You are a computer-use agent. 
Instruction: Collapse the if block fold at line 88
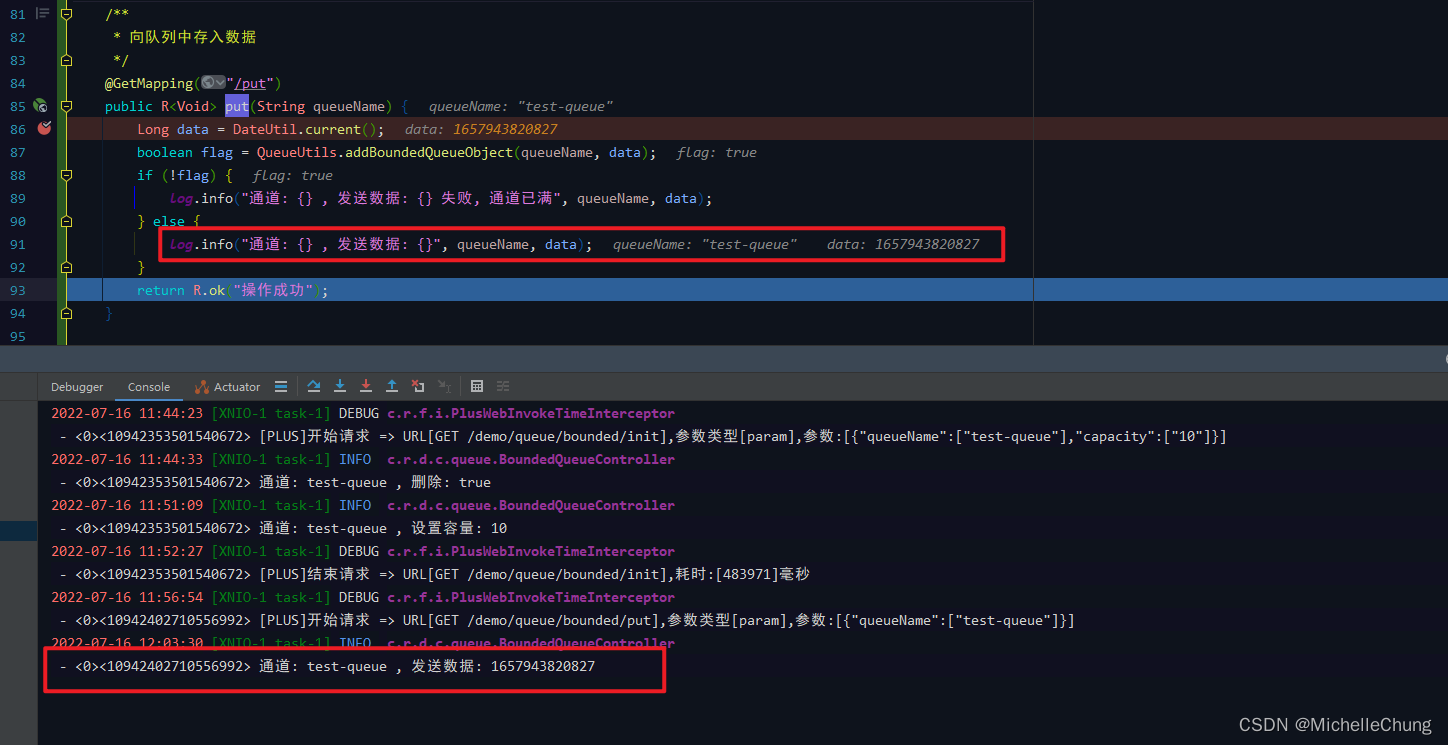point(67,175)
